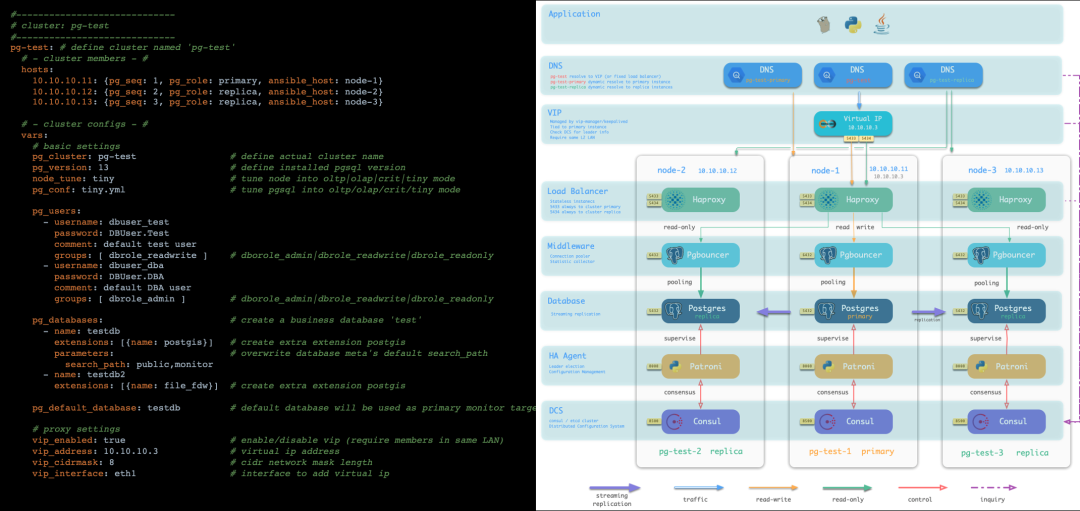The height and width of the screenshot is (511, 1080).
Task: Click the 'pg_databases:' key
Action: (68, 320)
